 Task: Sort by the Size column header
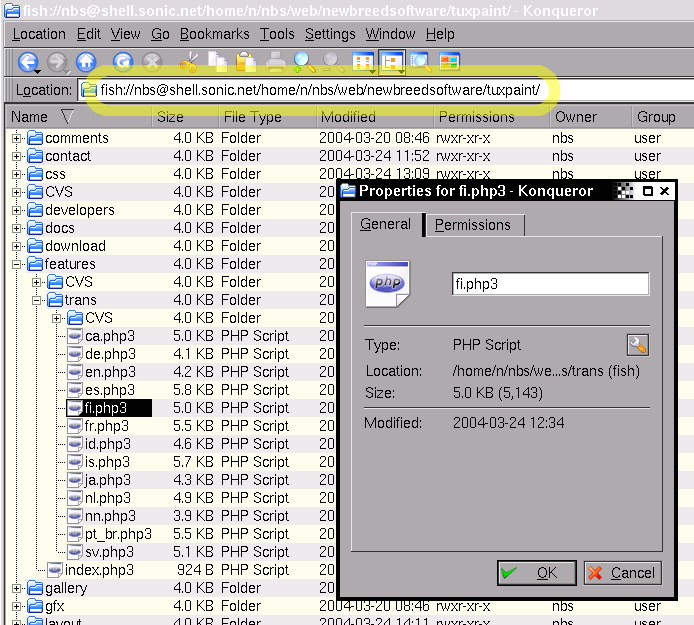pyautogui.click(x=185, y=117)
